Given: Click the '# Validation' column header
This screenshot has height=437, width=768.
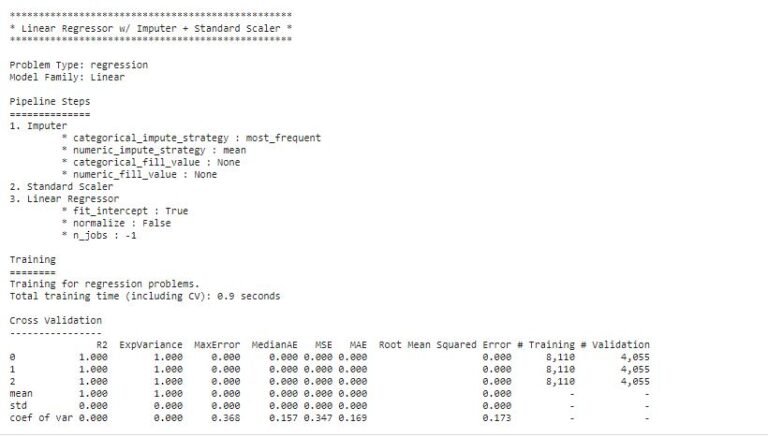Looking at the screenshot, I should click(x=615, y=345).
